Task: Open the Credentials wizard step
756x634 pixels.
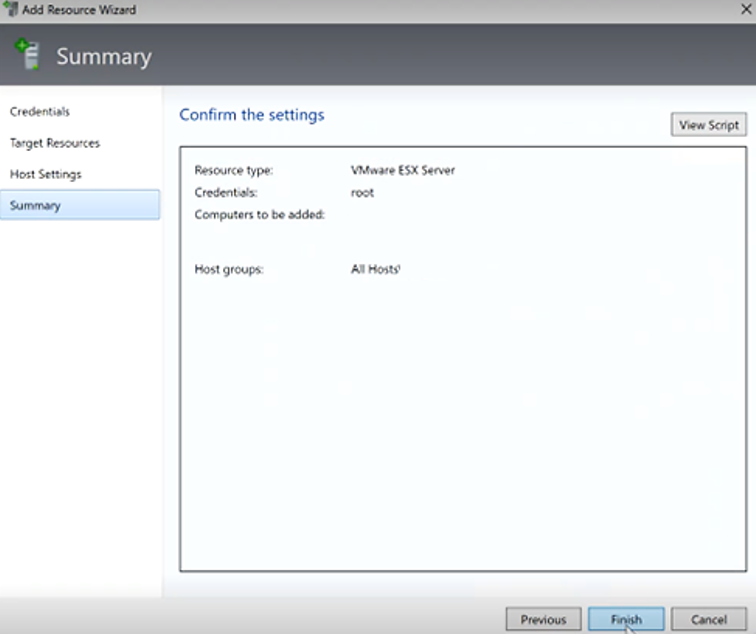Action: click(x=40, y=112)
